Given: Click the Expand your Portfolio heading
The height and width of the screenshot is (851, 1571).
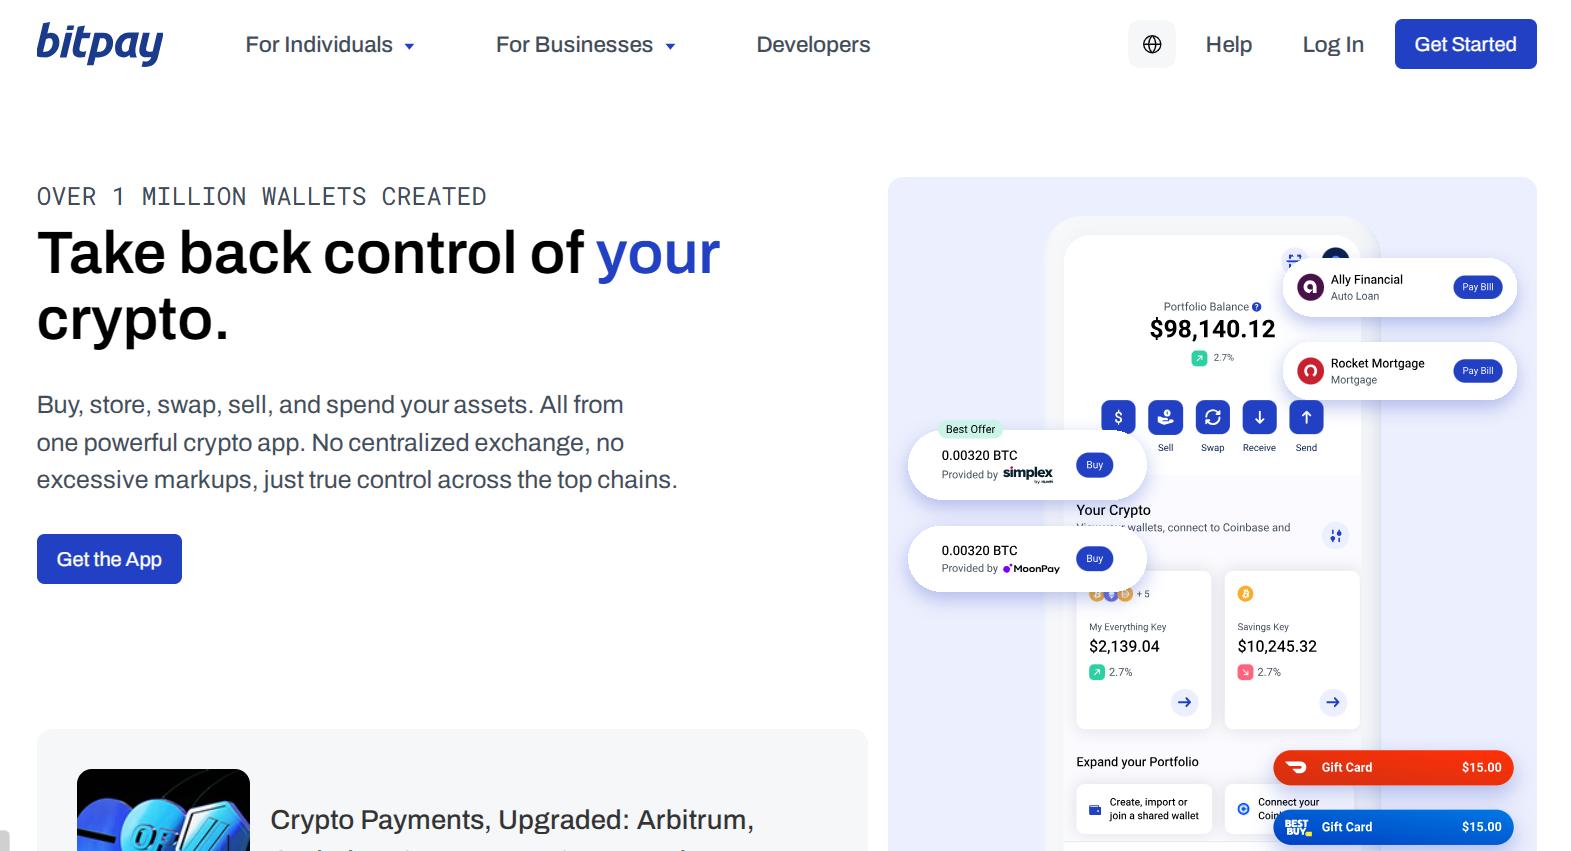Looking at the screenshot, I should (x=1137, y=762).
